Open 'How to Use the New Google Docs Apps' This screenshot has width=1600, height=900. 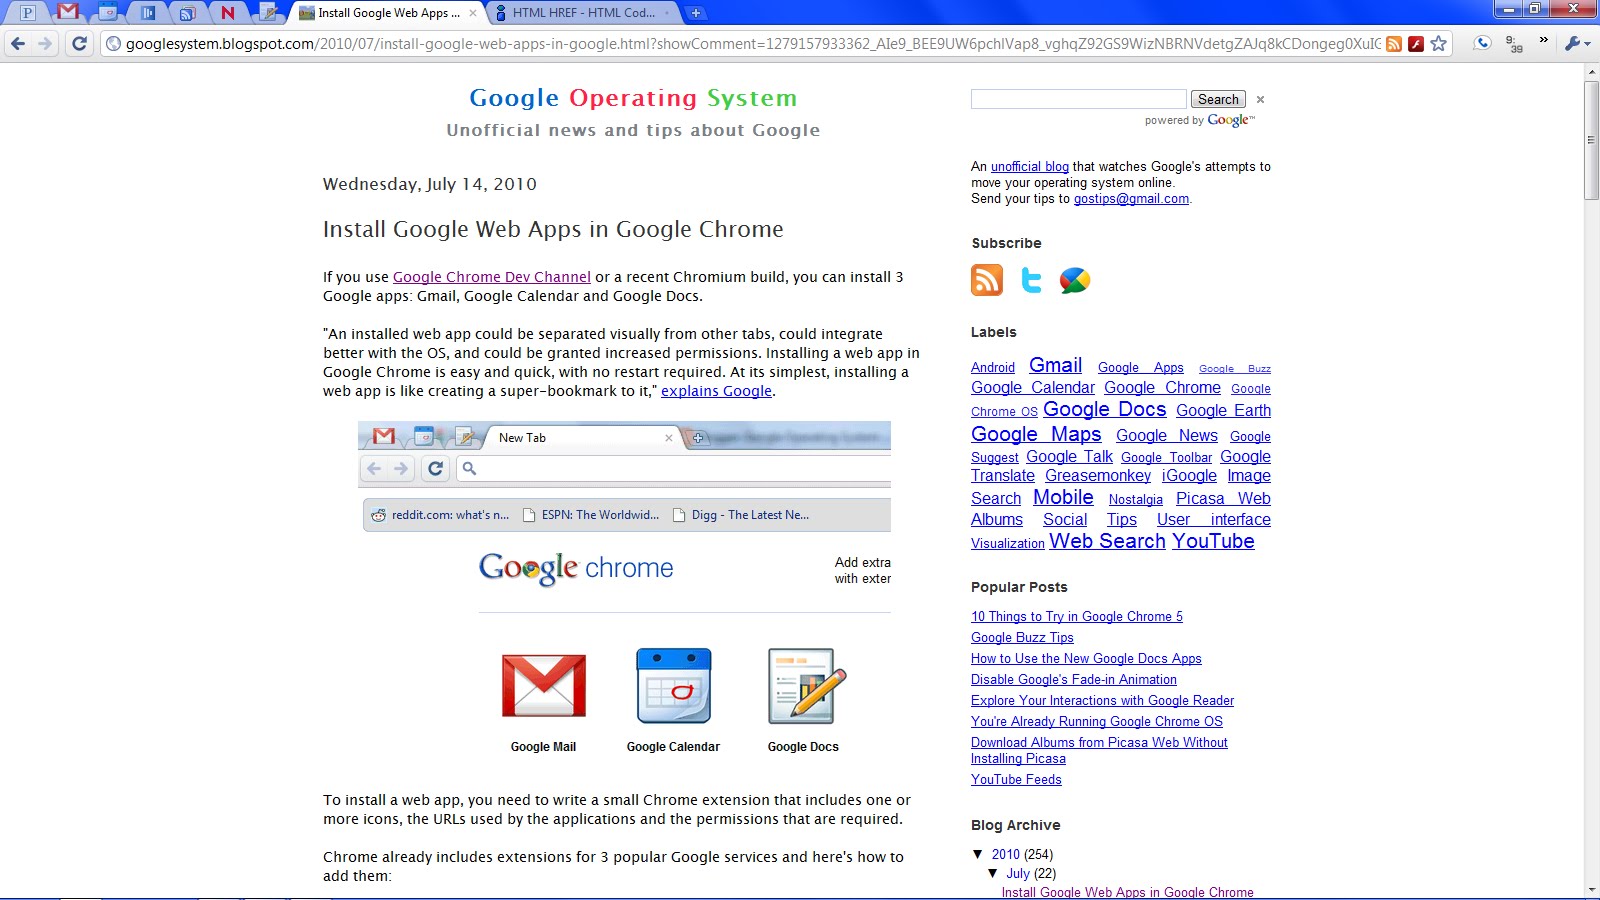(x=1086, y=659)
